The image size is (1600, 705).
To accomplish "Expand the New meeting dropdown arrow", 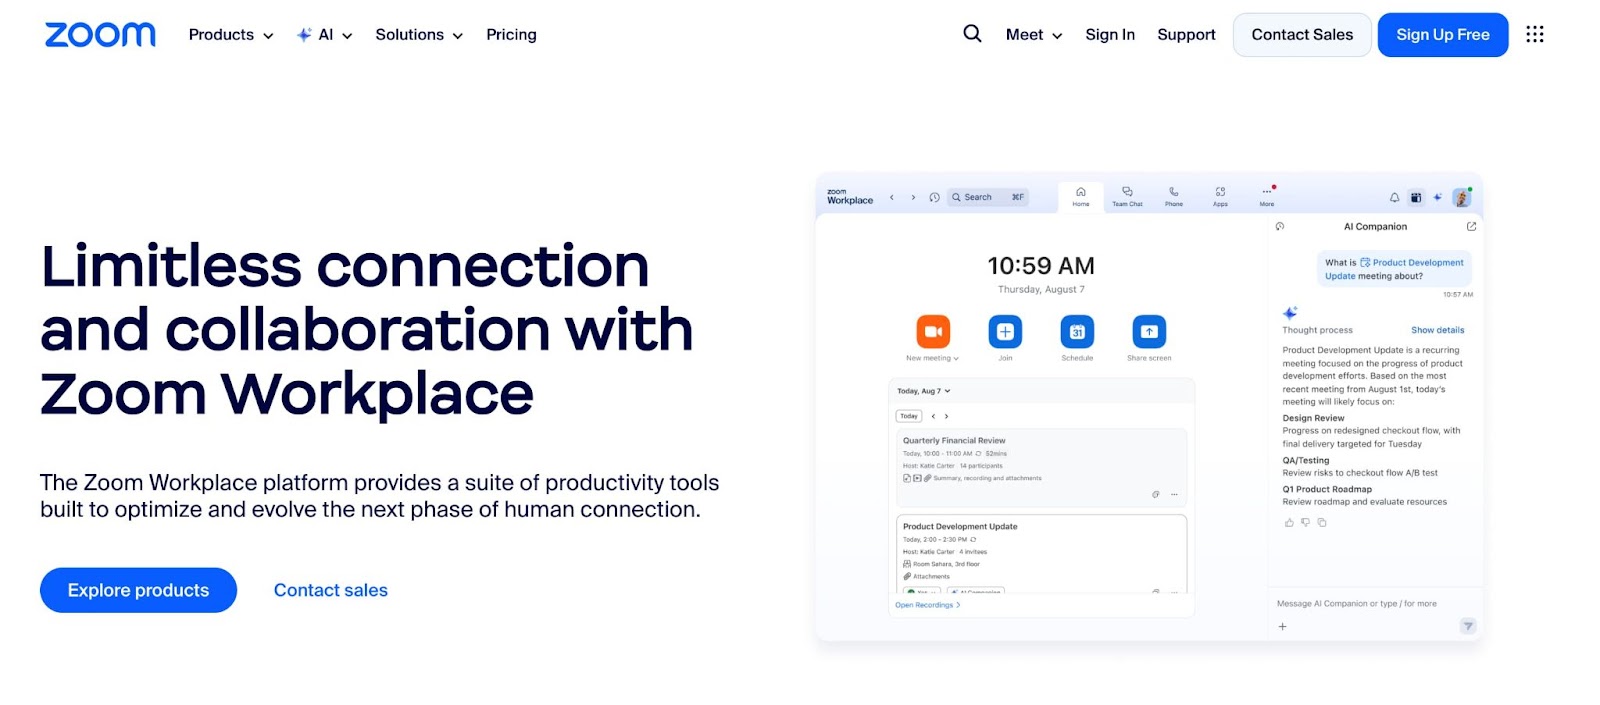I will [957, 359].
